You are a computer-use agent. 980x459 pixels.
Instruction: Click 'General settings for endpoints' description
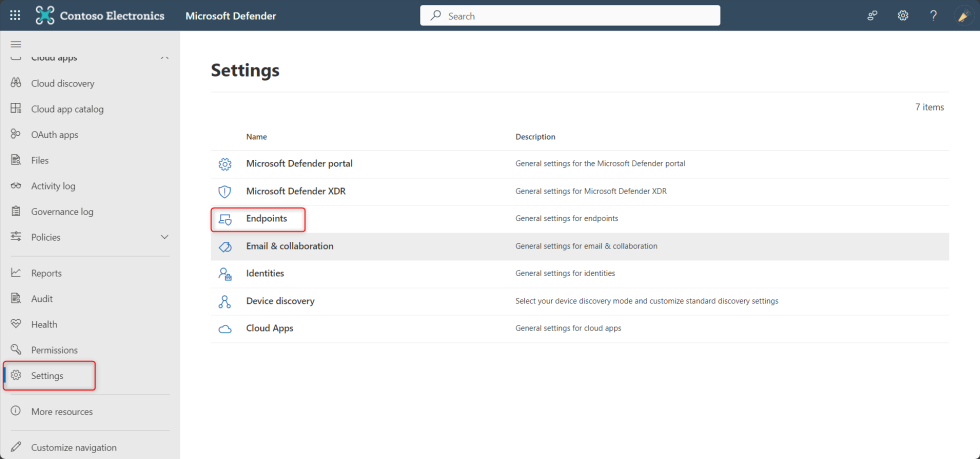[x=567, y=218]
